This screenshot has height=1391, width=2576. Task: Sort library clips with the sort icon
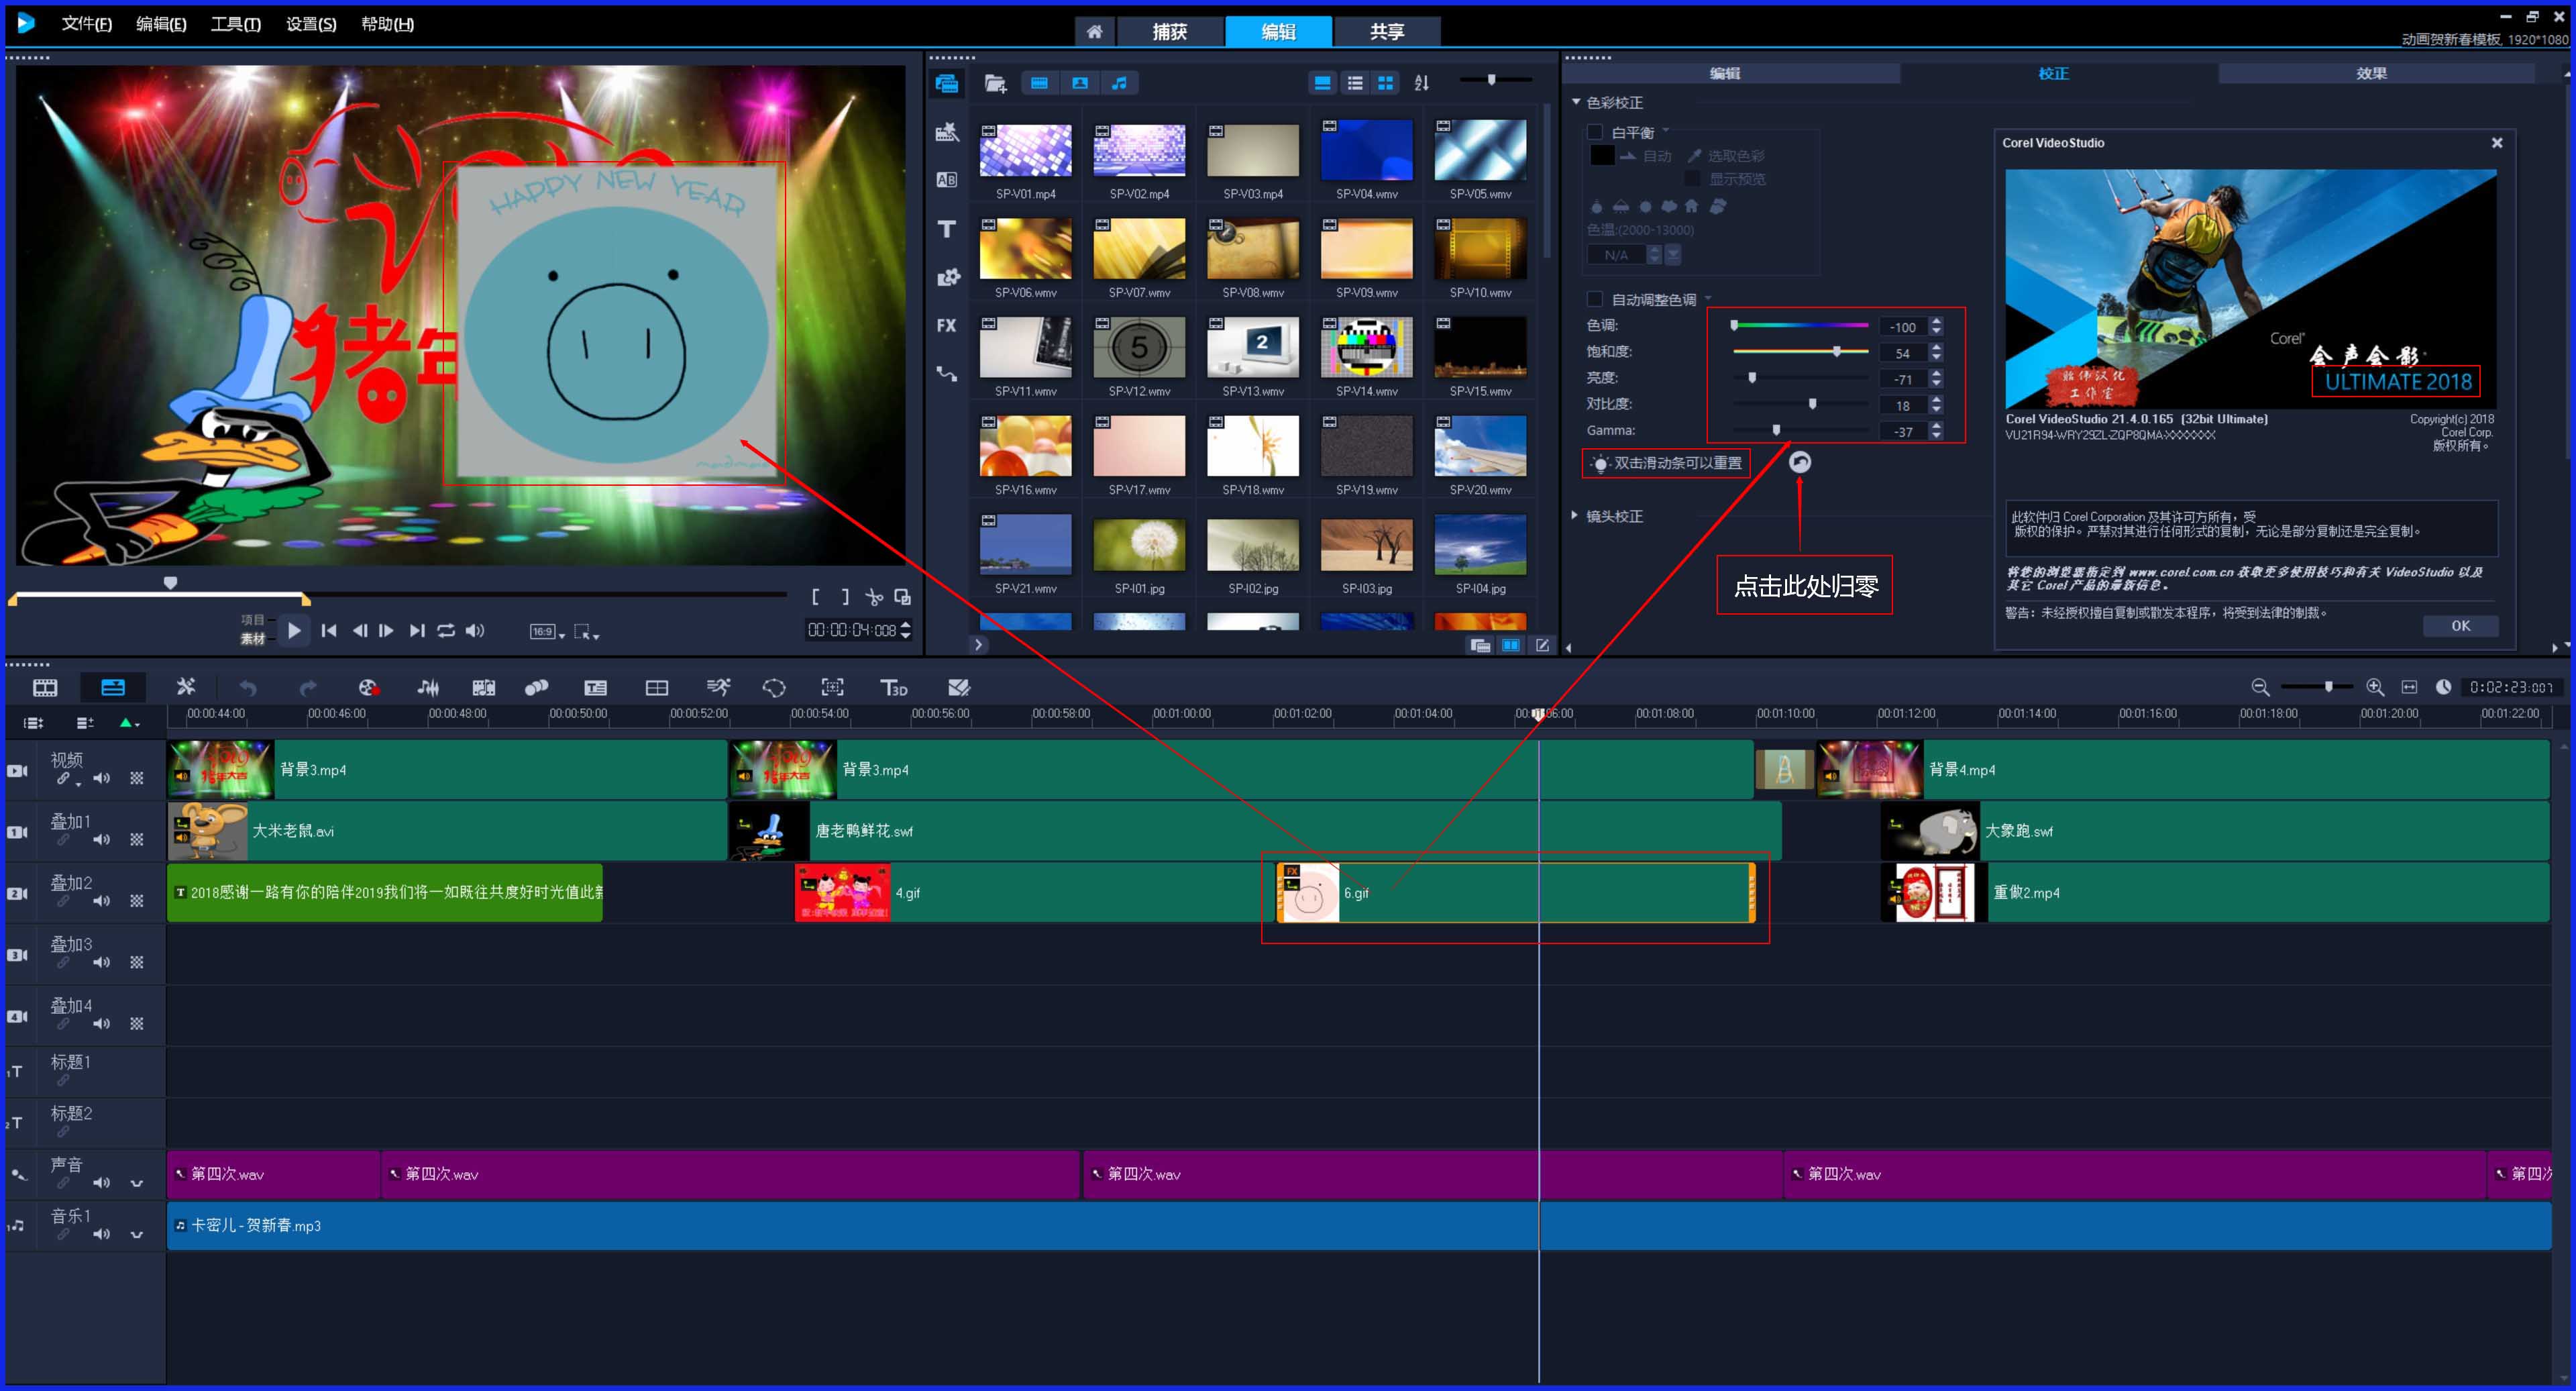[x=1422, y=83]
